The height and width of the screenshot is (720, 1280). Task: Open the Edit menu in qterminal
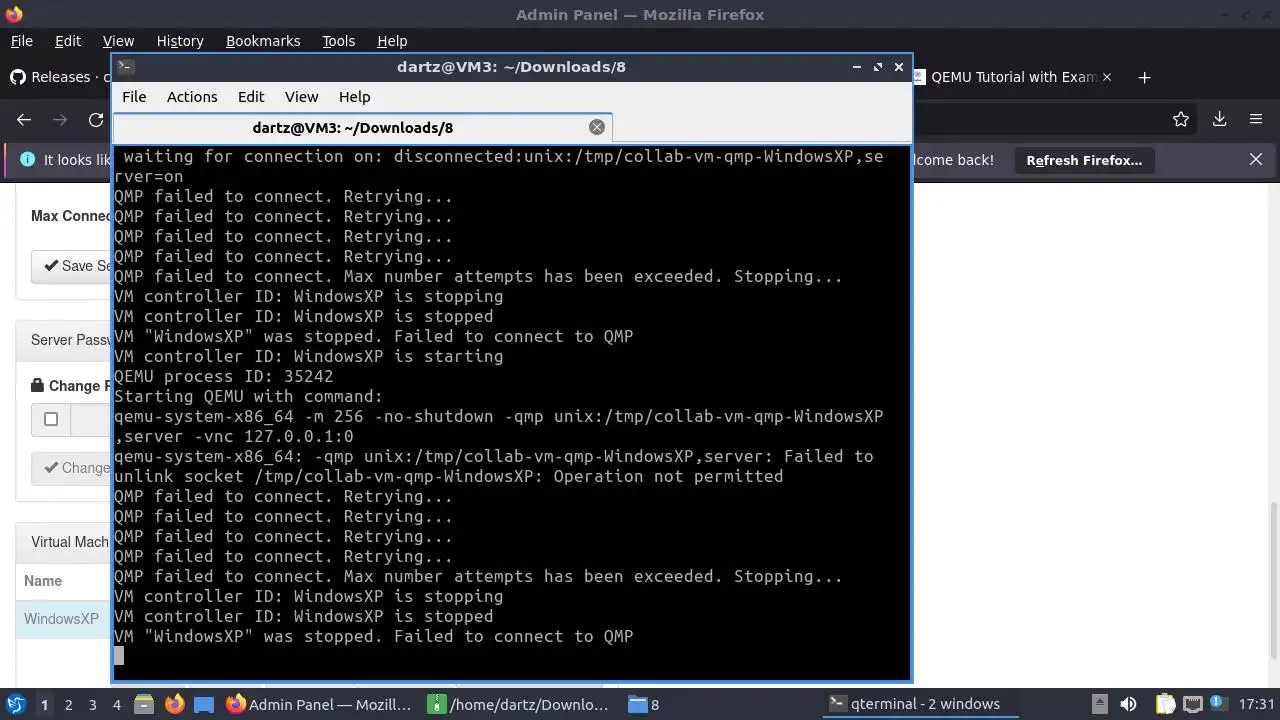[x=251, y=97]
